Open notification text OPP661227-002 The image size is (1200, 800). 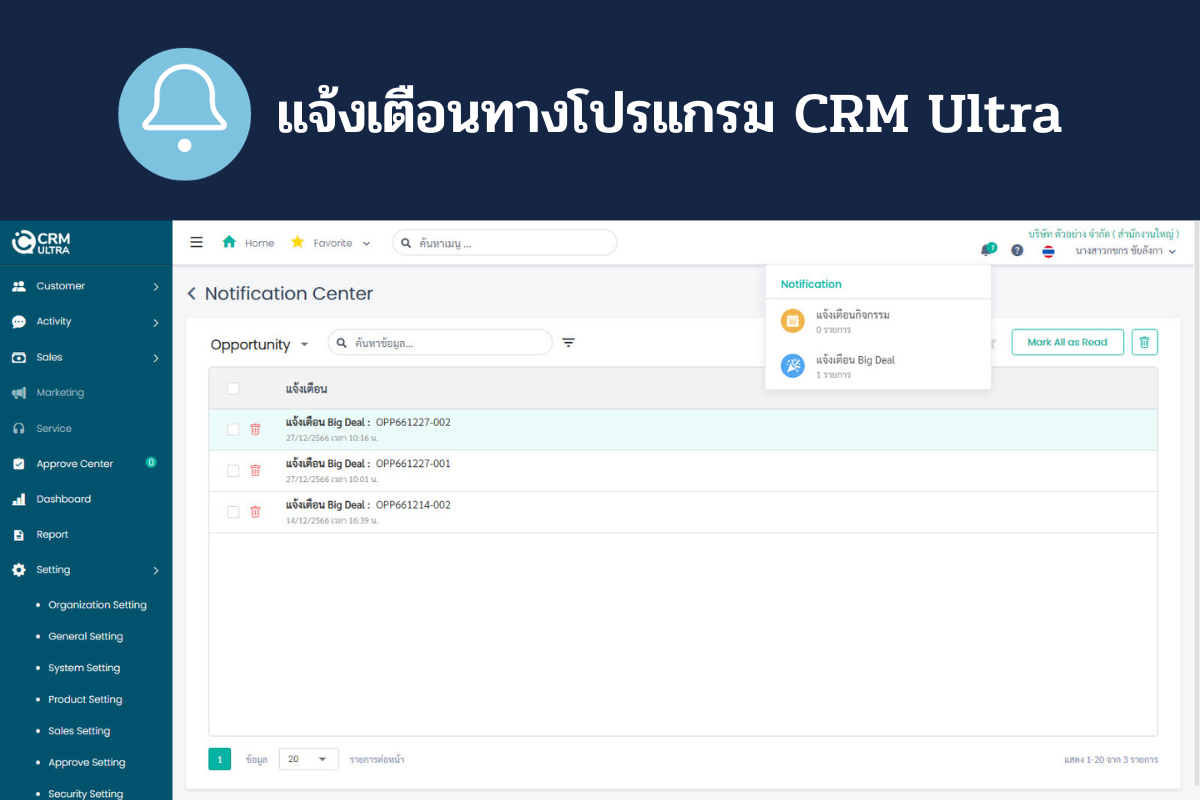(x=368, y=422)
